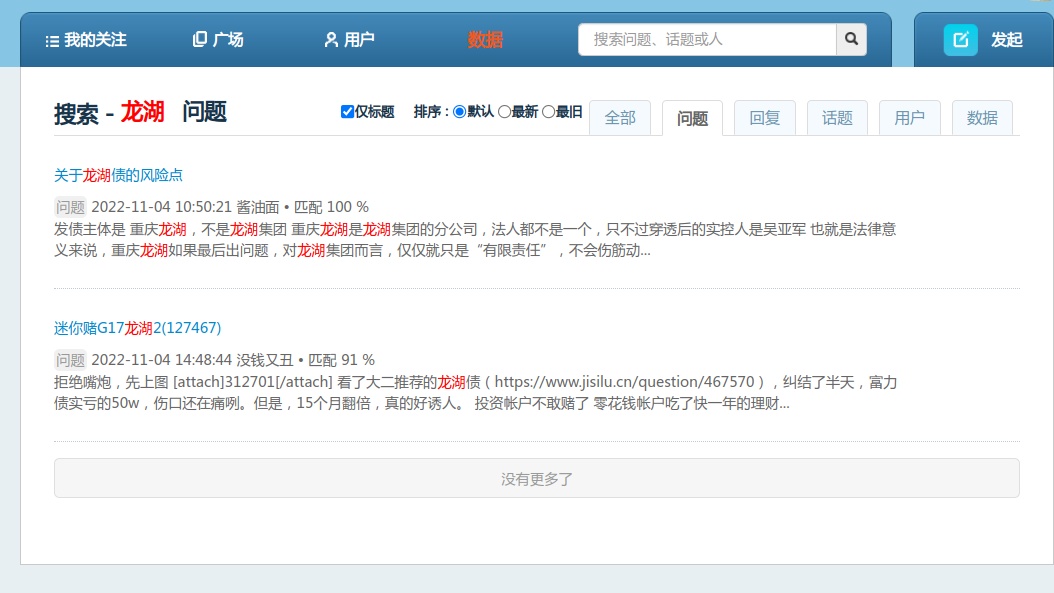
Task: Switch to the 用户 results tab
Action: tap(910, 118)
